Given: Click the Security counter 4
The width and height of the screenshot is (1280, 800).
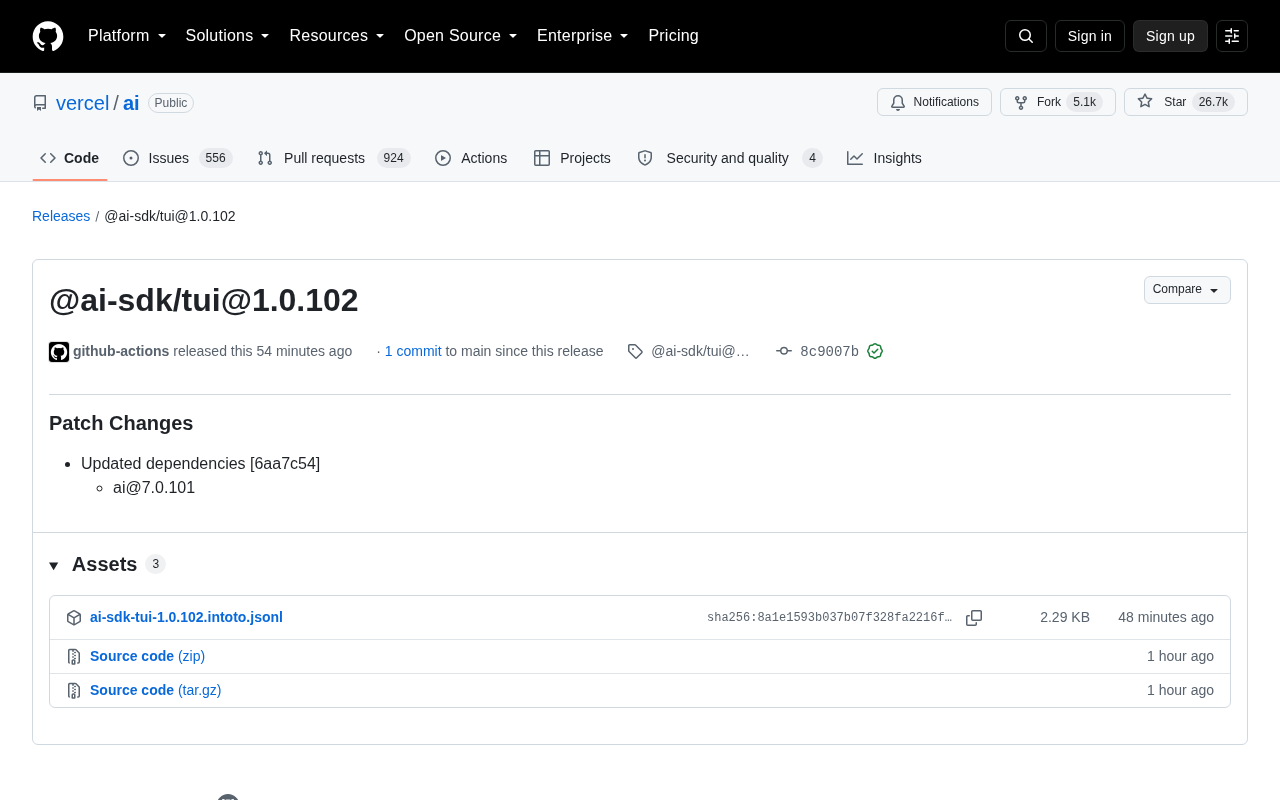Looking at the screenshot, I should [812, 158].
